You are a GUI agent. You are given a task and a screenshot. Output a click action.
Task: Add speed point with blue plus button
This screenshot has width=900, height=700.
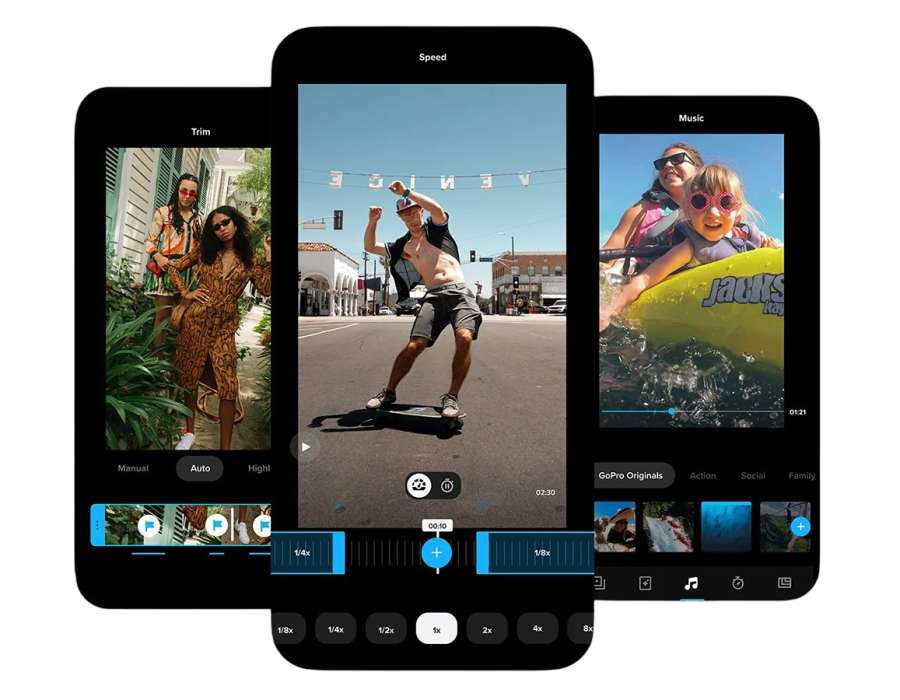(x=436, y=552)
